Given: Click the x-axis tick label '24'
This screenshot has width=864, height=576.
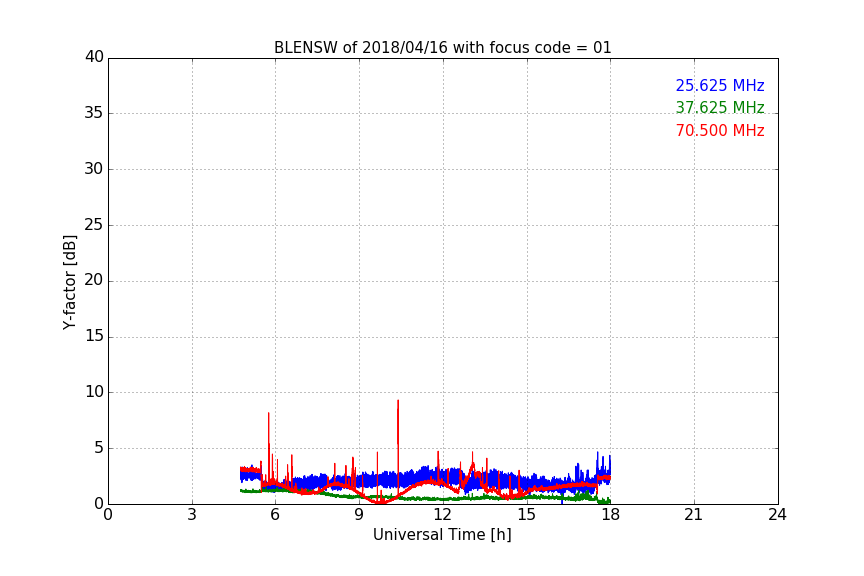Looking at the screenshot, I should (777, 515).
